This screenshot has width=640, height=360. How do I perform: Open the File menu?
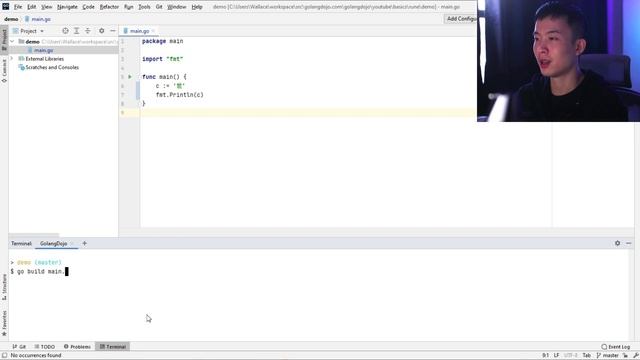pyautogui.click(x=18, y=7)
